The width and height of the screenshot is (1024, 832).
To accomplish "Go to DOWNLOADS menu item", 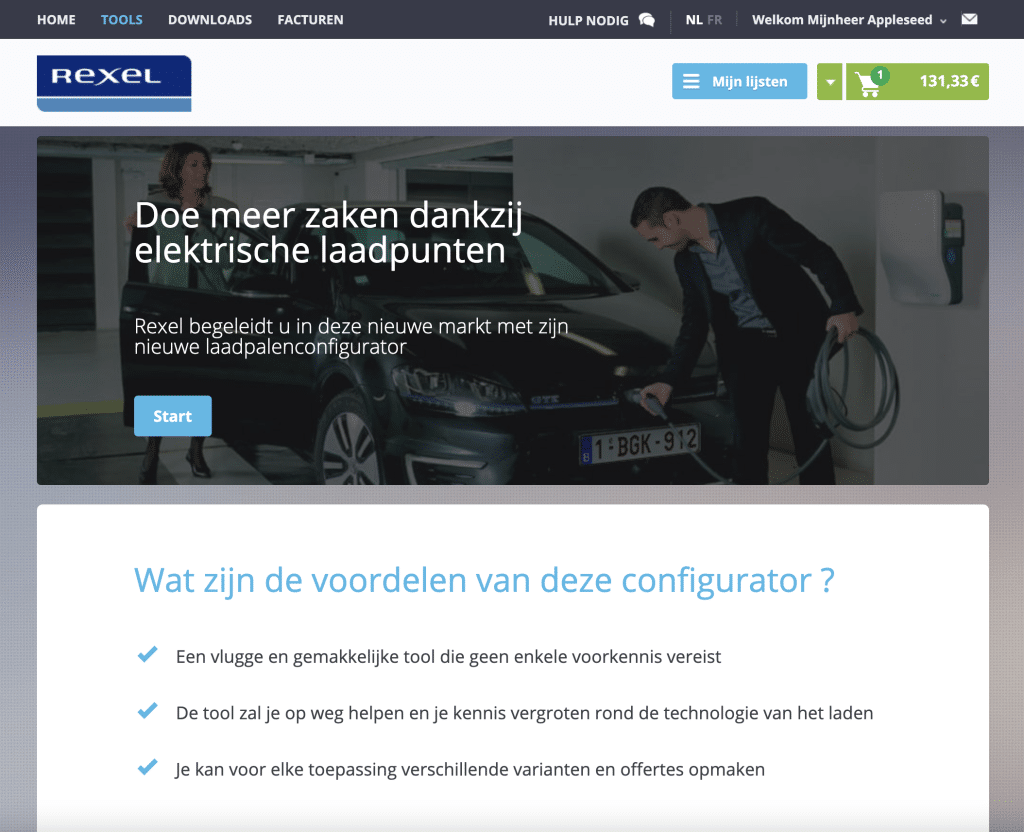I will click(210, 20).
